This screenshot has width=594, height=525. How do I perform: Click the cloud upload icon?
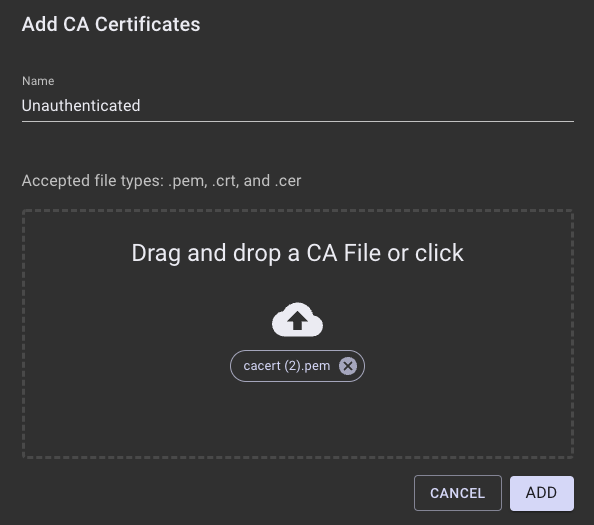(x=297, y=320)
